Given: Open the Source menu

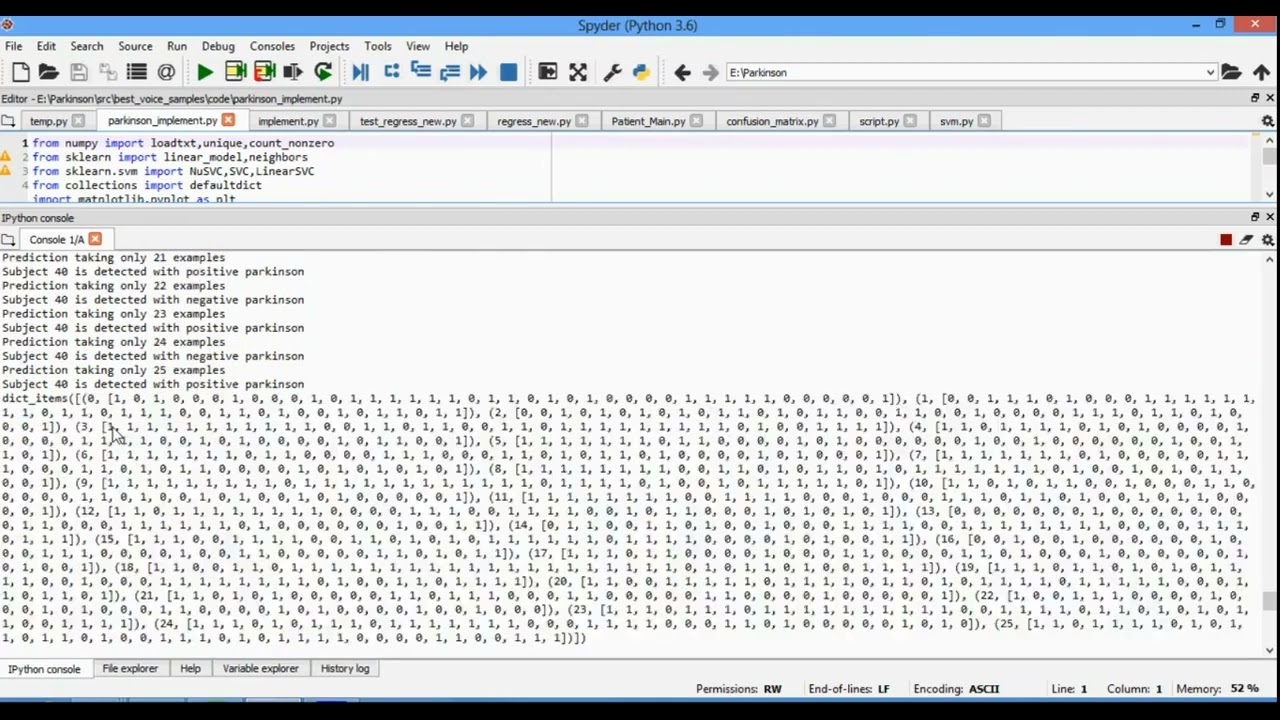Looking at the screenshot, I should pyautogui.click(x=135, y=46).
